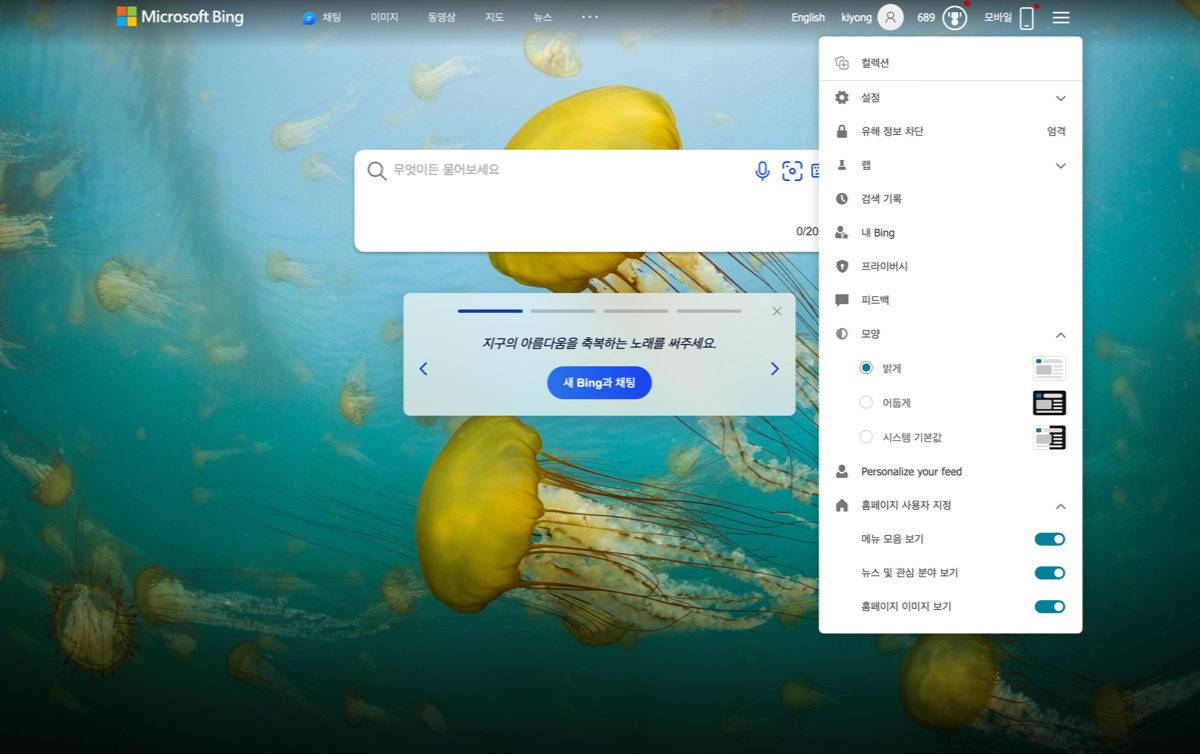The height and width of the screenshot is (754, 1200).
Task: Open the kiyong account profile icon
Action: click(890, 18)
